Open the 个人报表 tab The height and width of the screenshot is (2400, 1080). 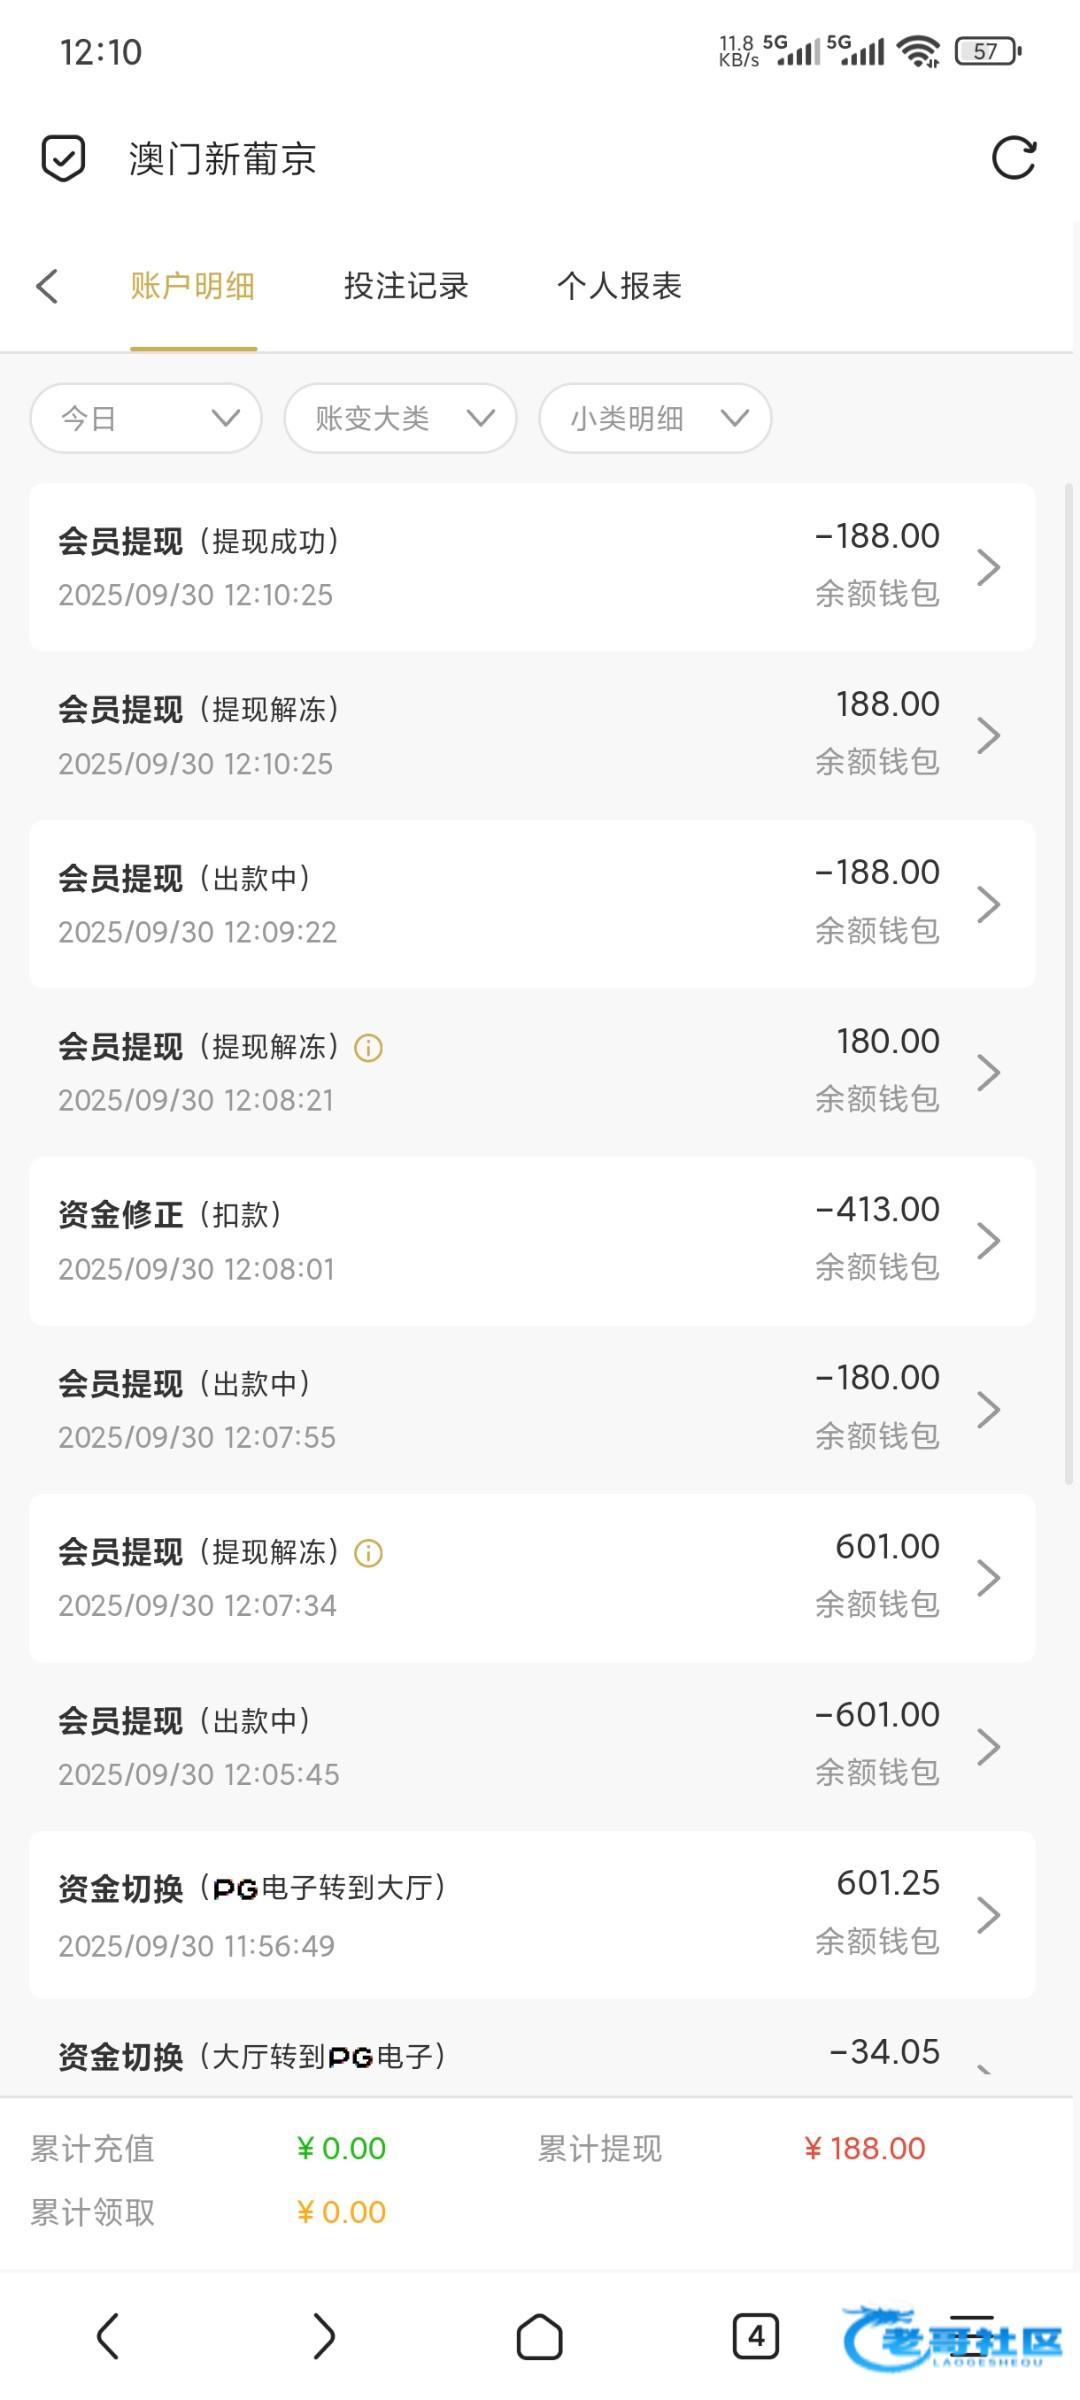click(x=619, y=286)
